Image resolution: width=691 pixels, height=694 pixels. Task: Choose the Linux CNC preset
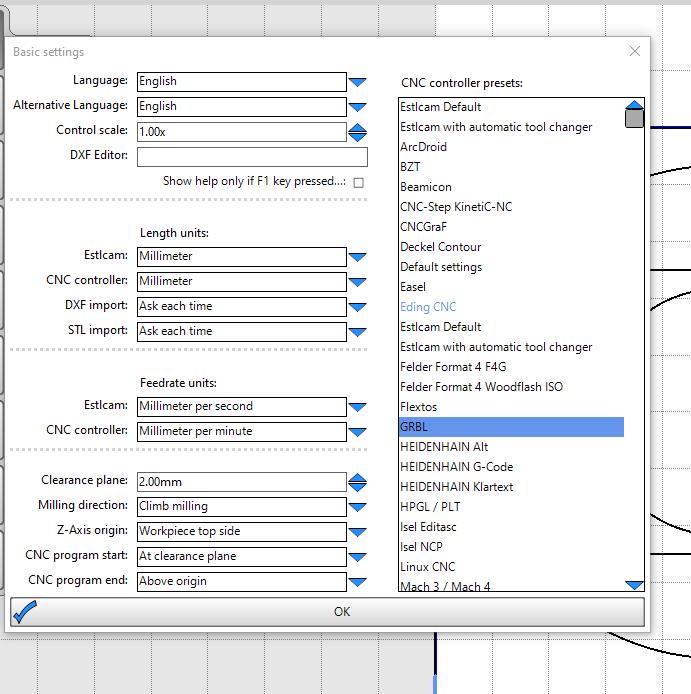[427, 567]
